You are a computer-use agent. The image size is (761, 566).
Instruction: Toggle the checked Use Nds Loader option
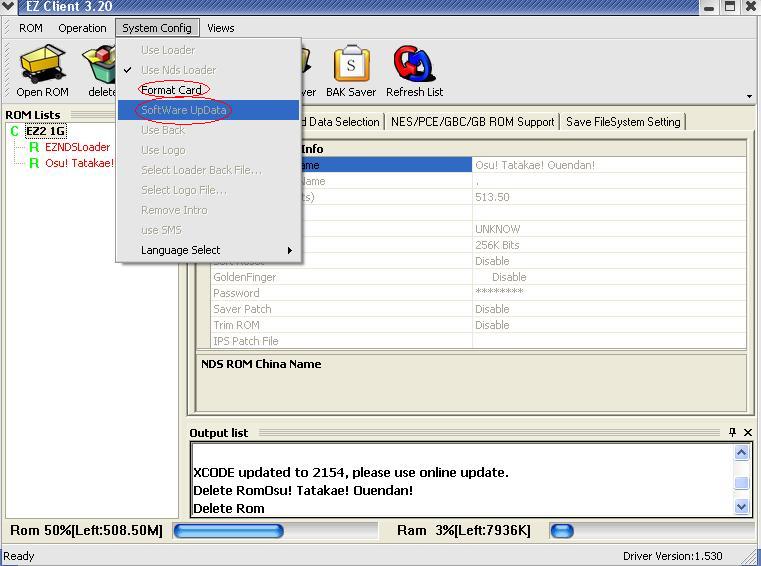178,70
